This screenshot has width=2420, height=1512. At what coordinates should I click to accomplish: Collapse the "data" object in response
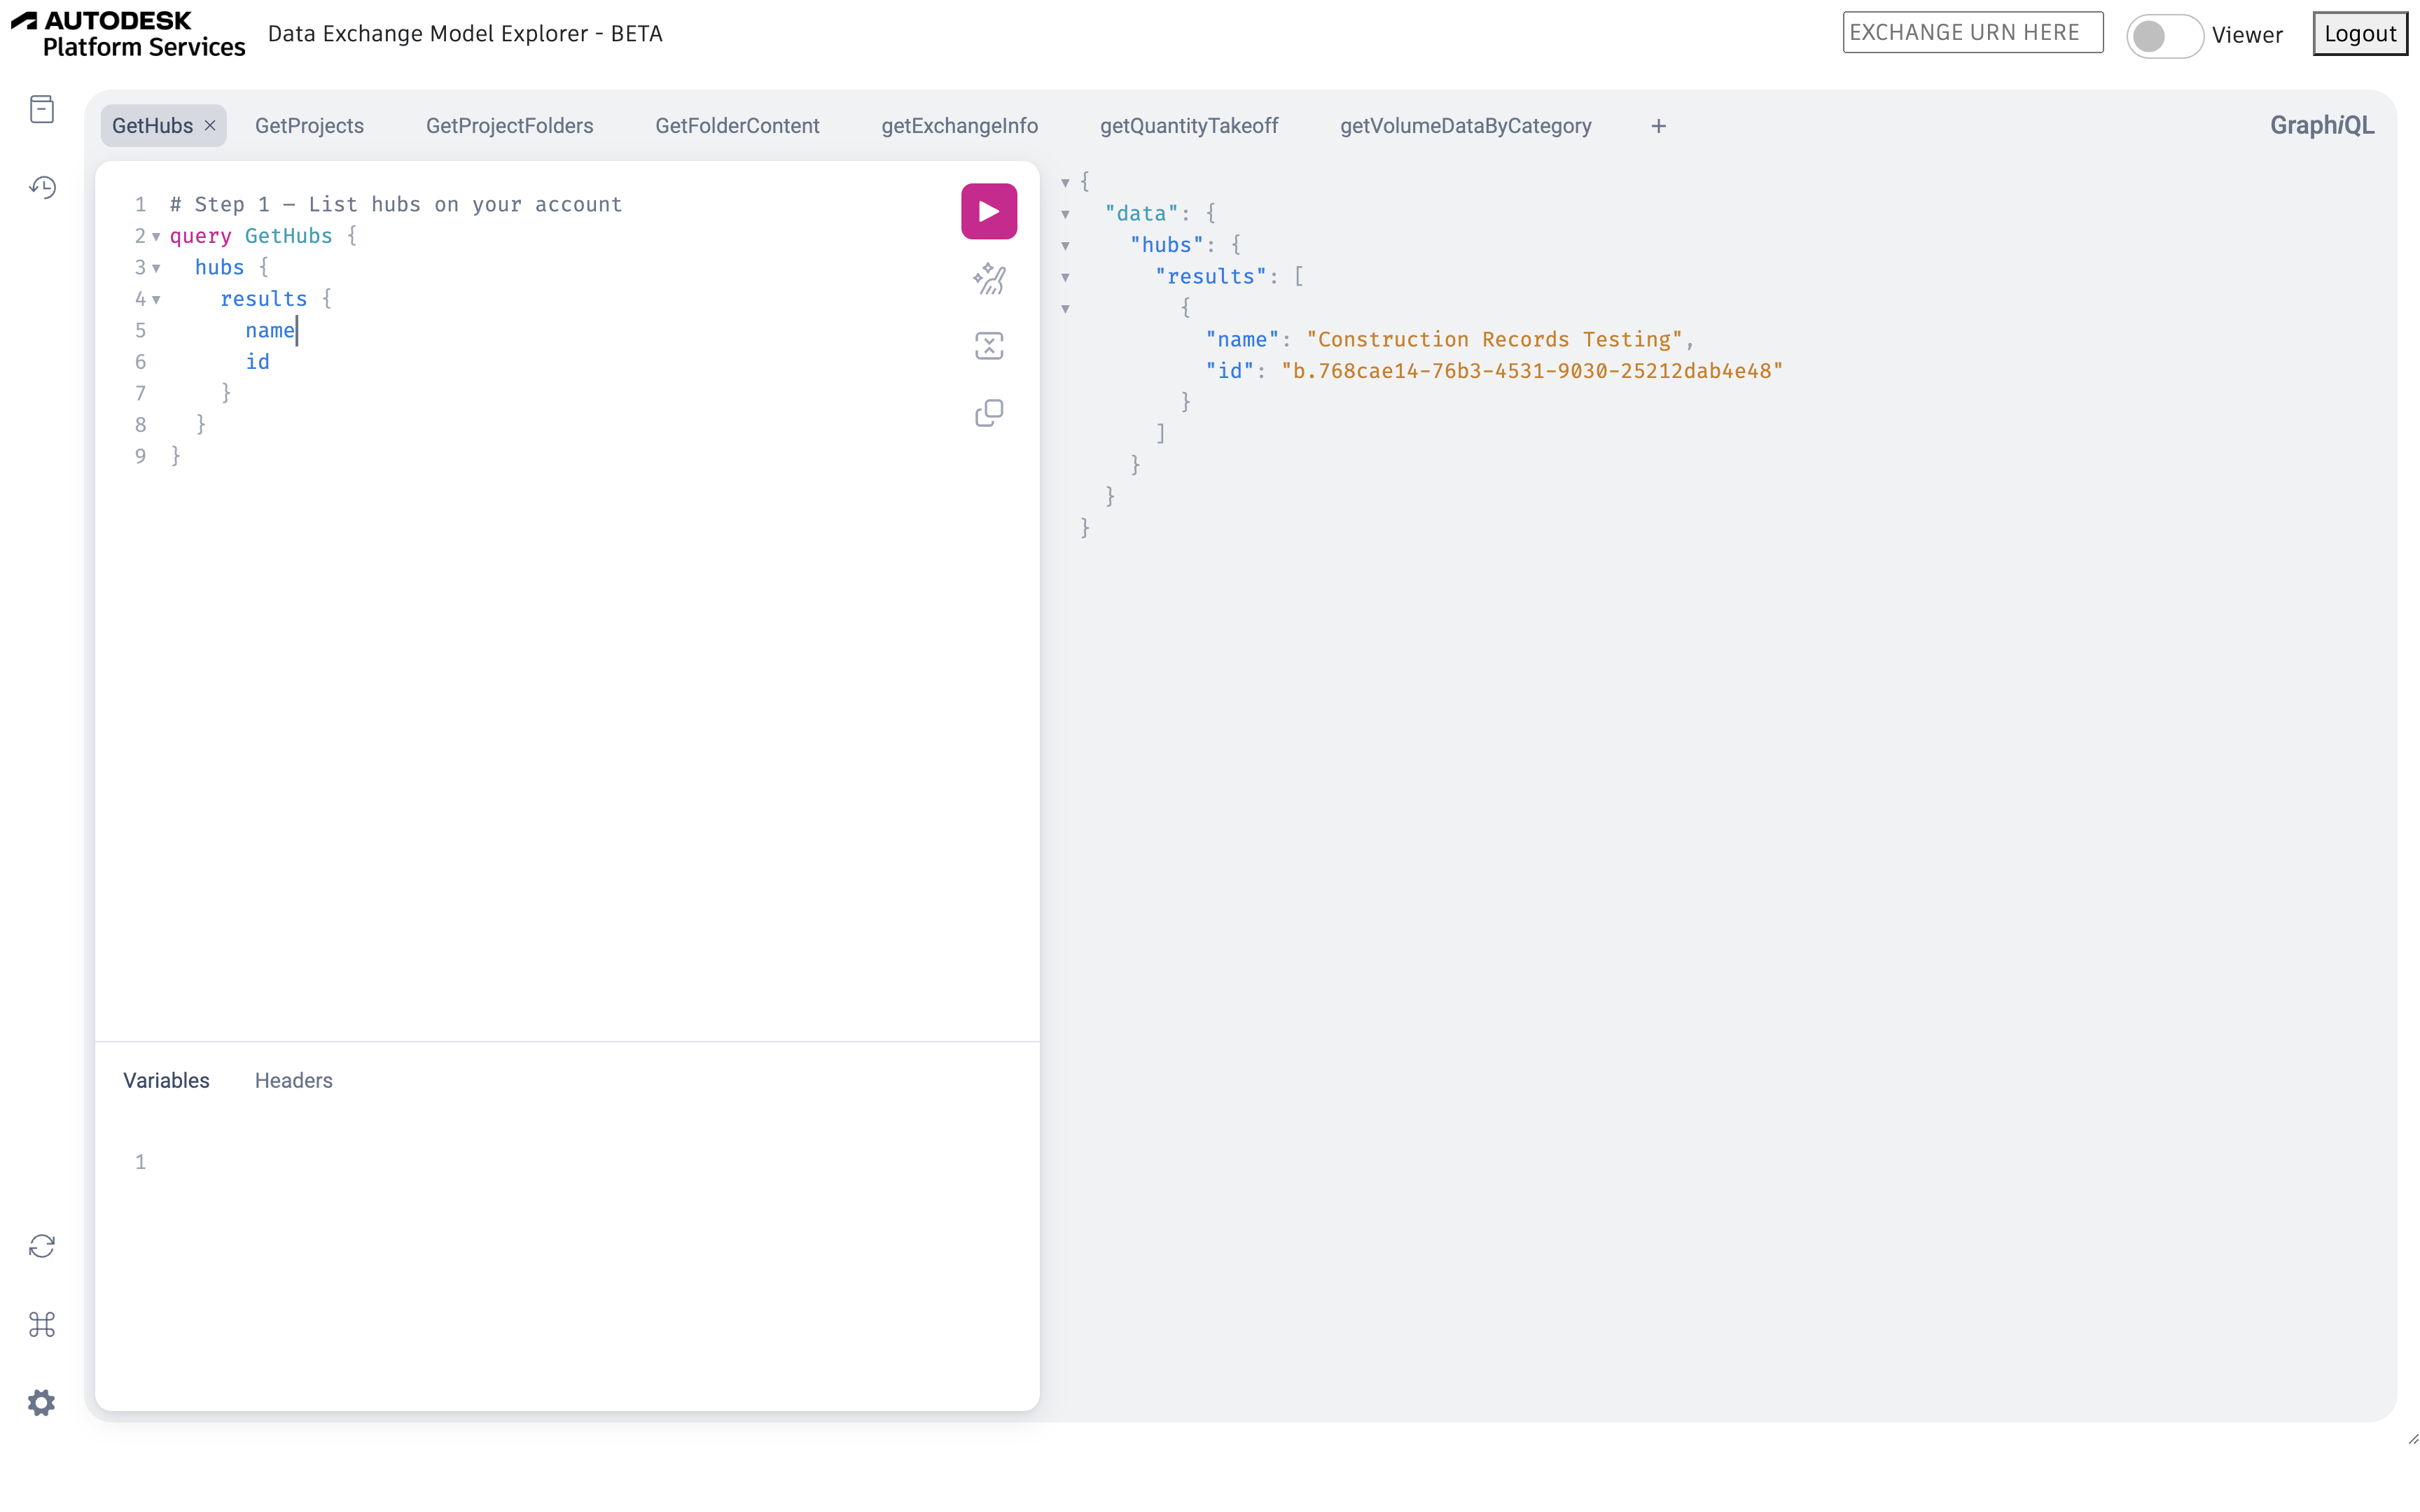[x=1065, y=214]
